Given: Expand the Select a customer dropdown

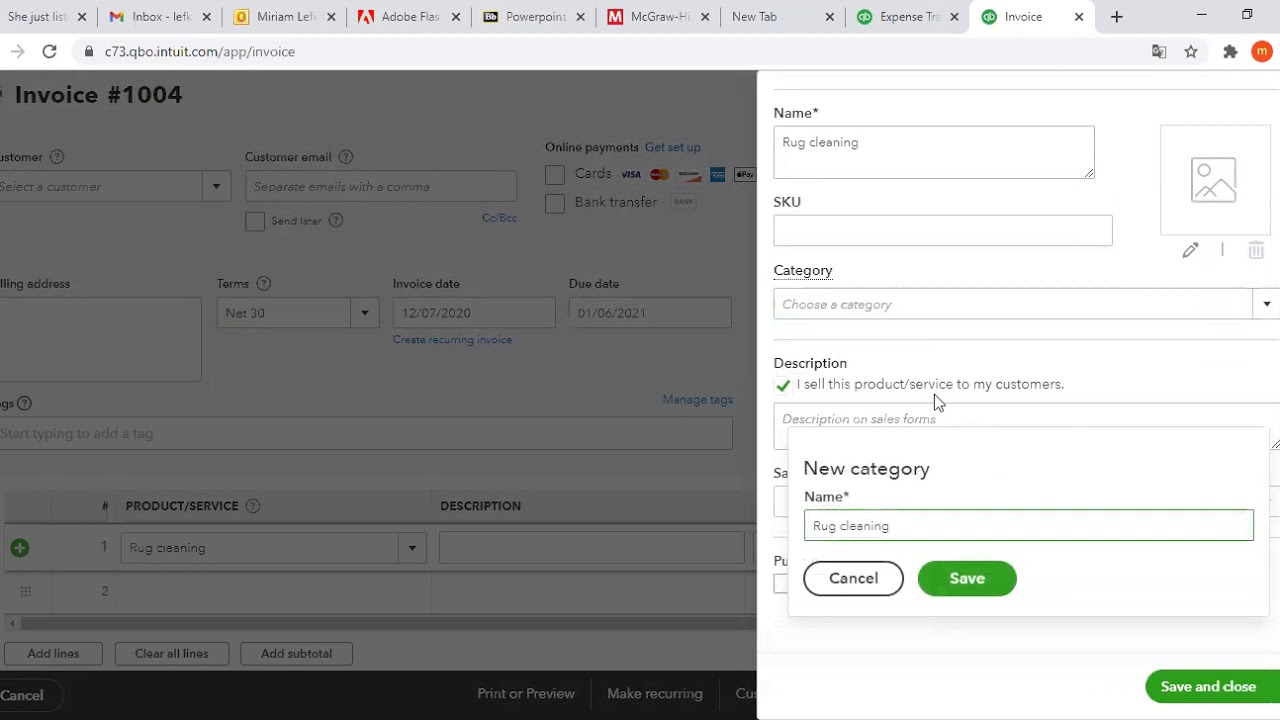Looking at the screenshot, I should pyautogui.click(x=216, y=187).
